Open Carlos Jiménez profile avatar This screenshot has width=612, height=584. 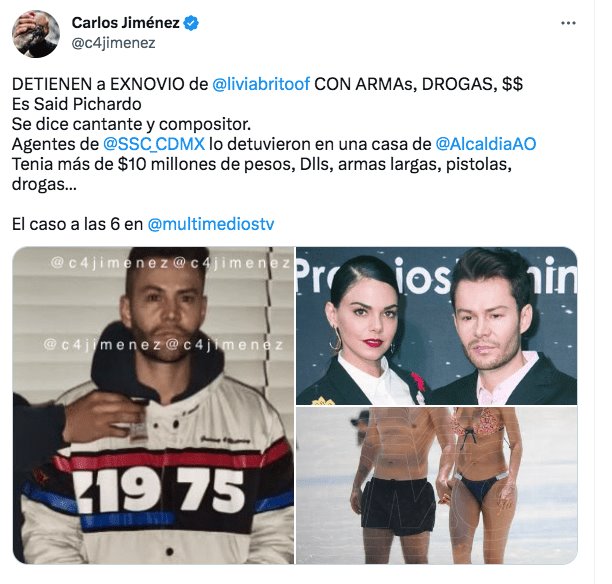click(x=36, y=34)
